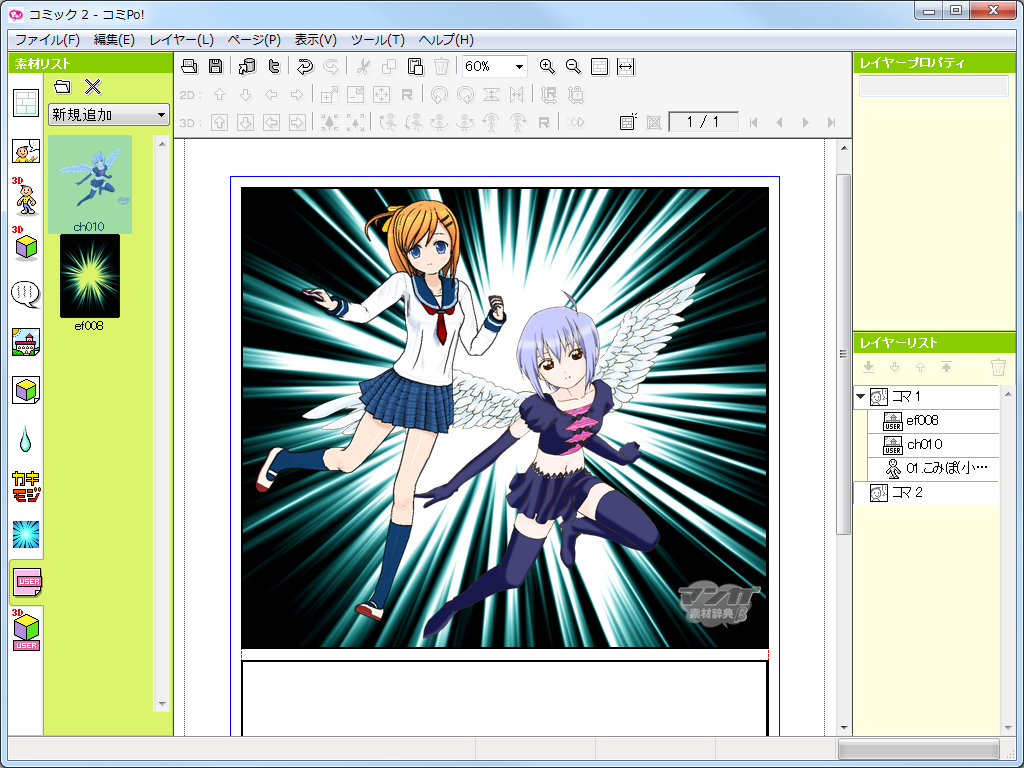1024x768 pixels.
Task: Open the 60% zoom level dropdown
Action: point(494,67)
